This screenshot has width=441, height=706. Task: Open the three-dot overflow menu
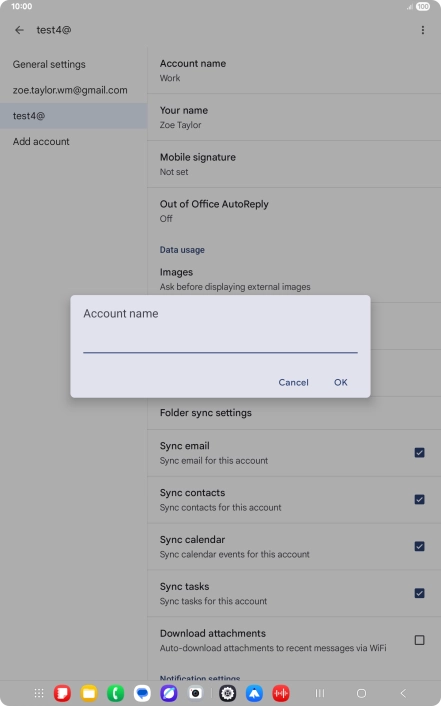[x=423, y=30]
